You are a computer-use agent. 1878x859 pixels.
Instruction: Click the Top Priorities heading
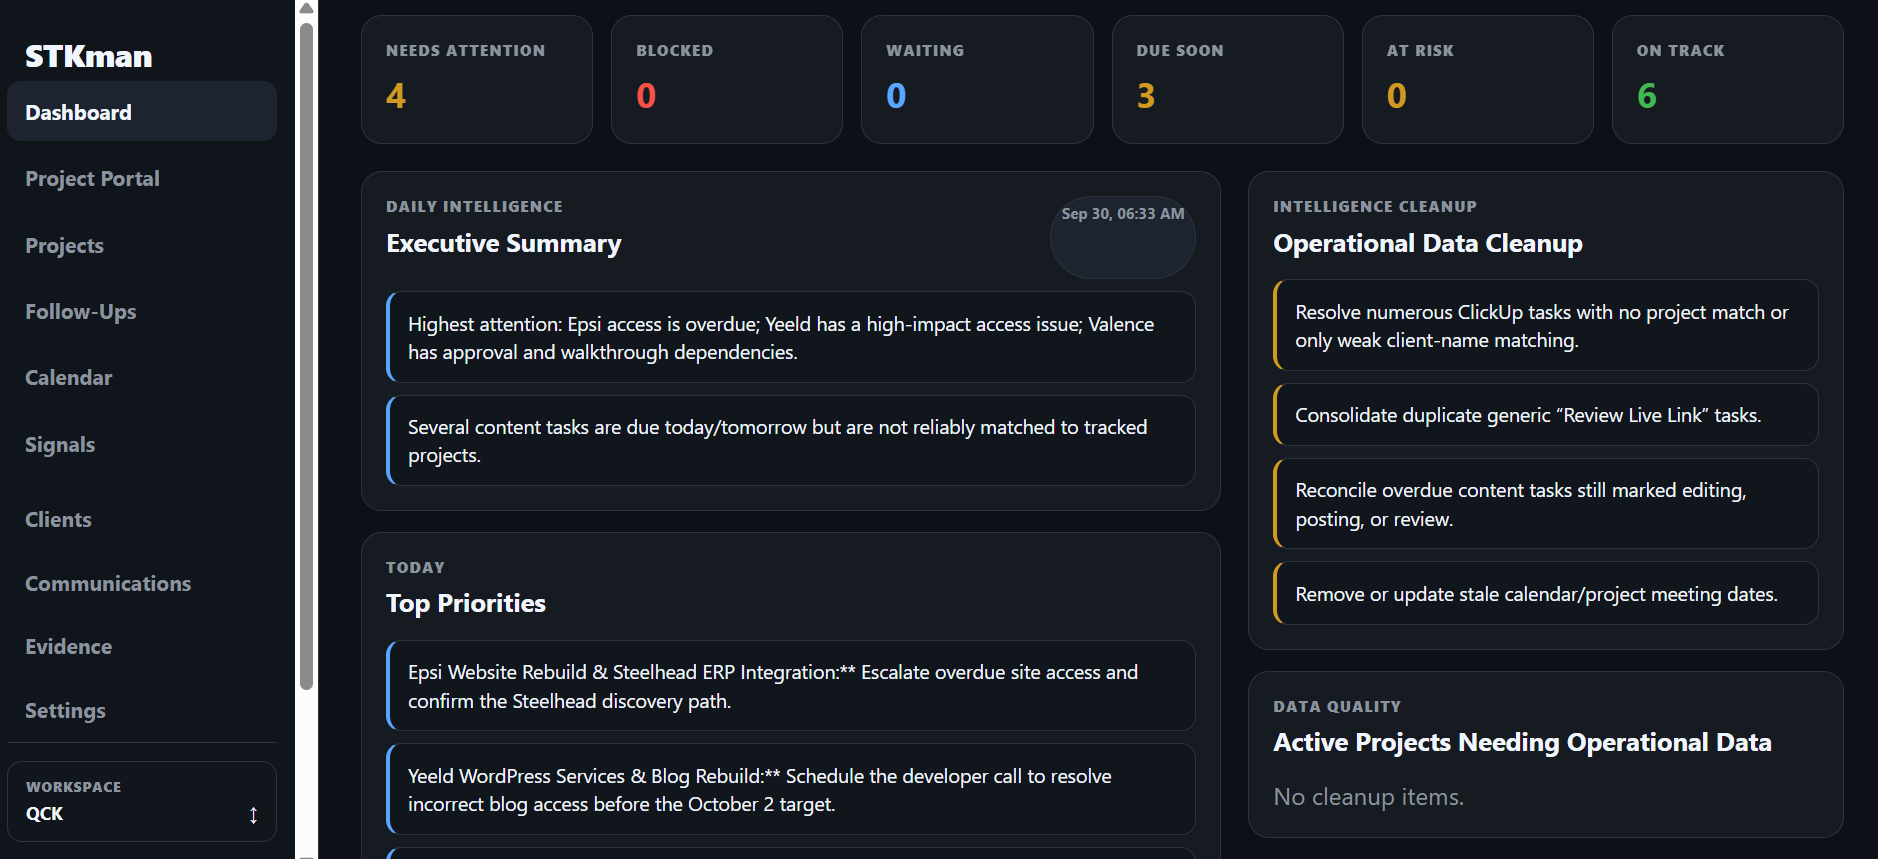pos(466,604)
